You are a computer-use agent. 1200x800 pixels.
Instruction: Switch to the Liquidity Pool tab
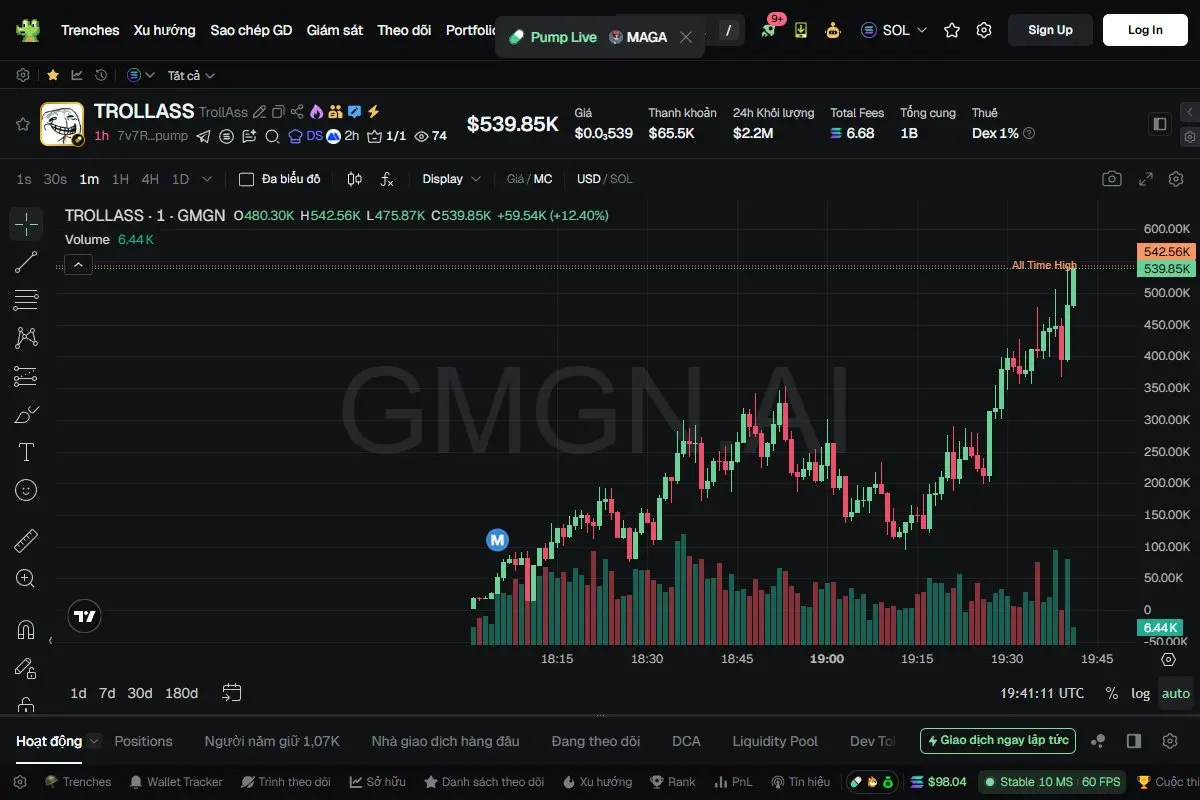775,741
